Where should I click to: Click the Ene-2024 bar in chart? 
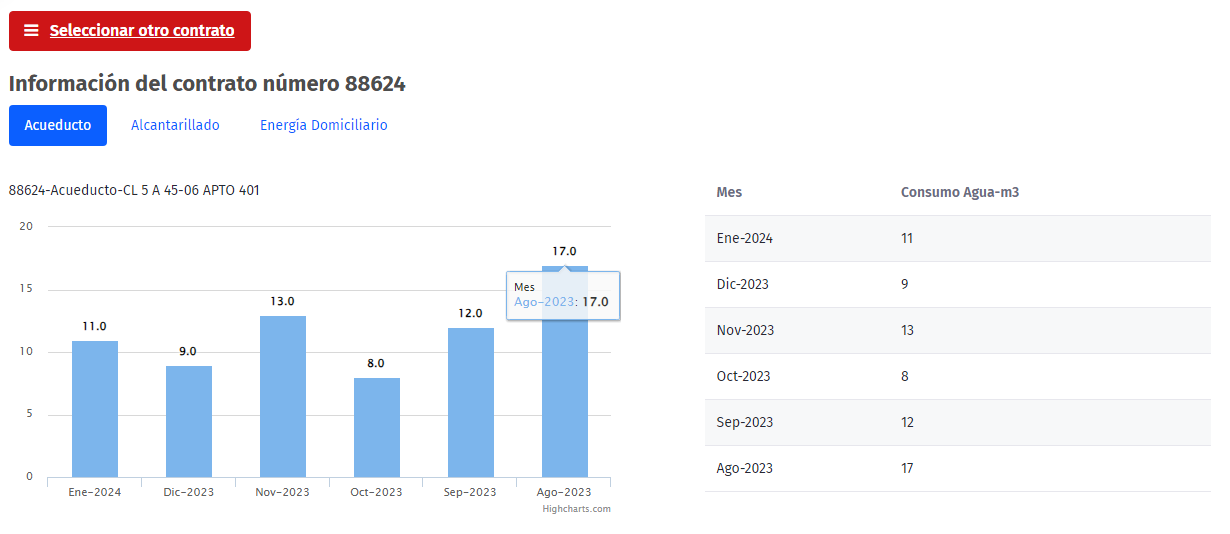[x=95, y=410]
